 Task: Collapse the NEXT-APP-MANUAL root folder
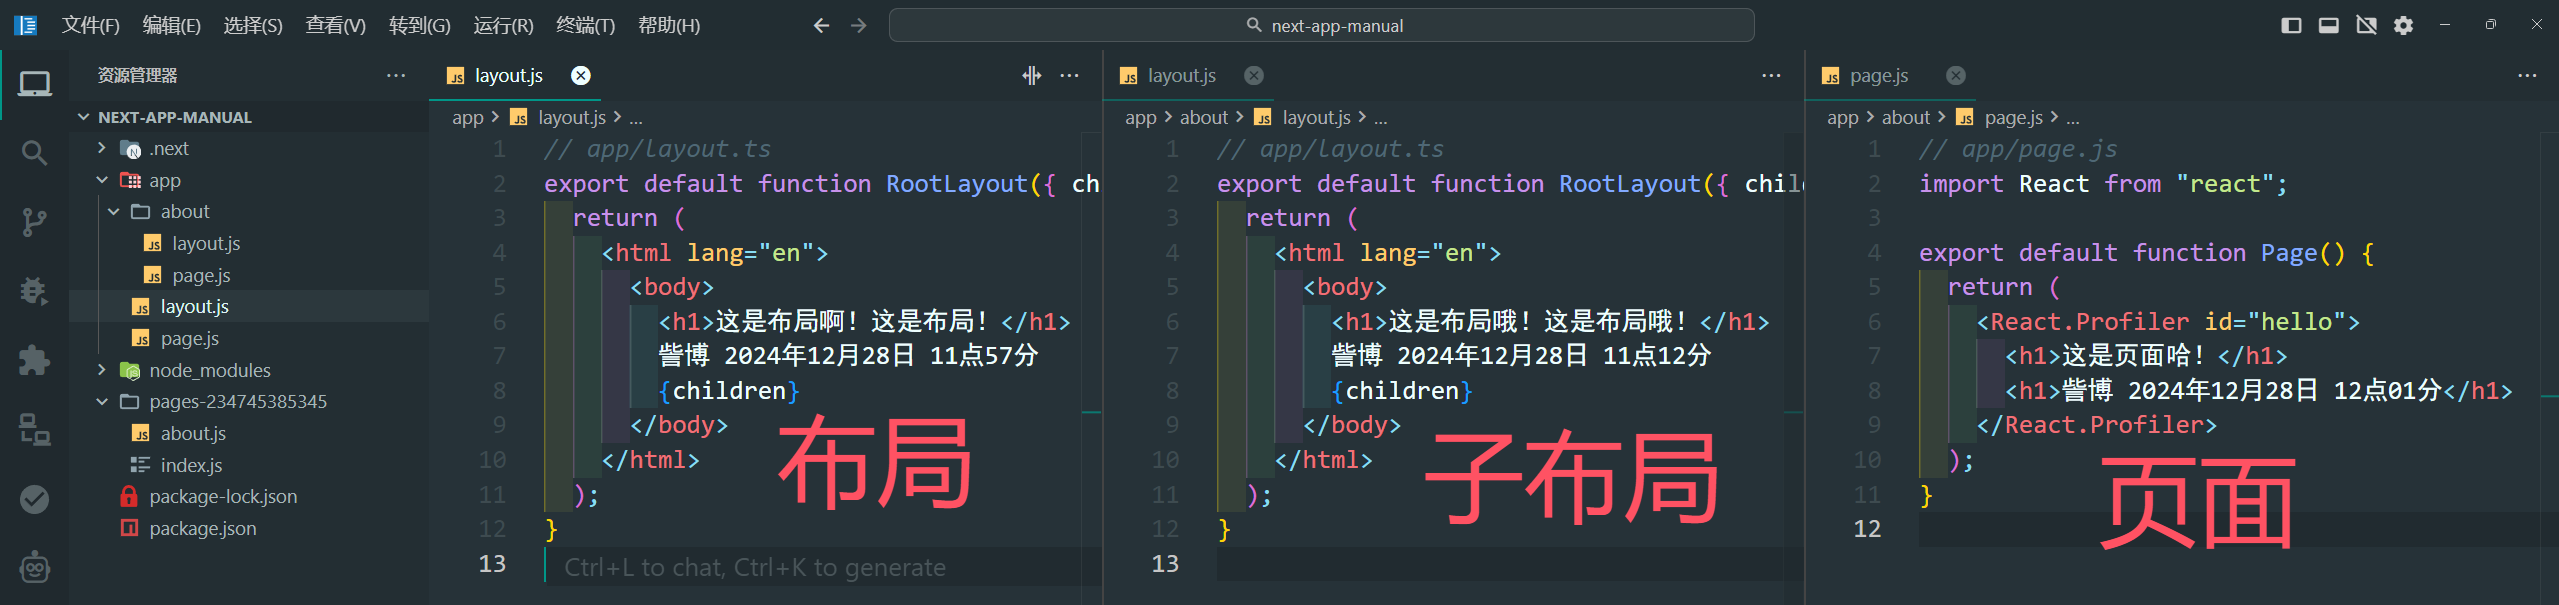tap(249, 117)
